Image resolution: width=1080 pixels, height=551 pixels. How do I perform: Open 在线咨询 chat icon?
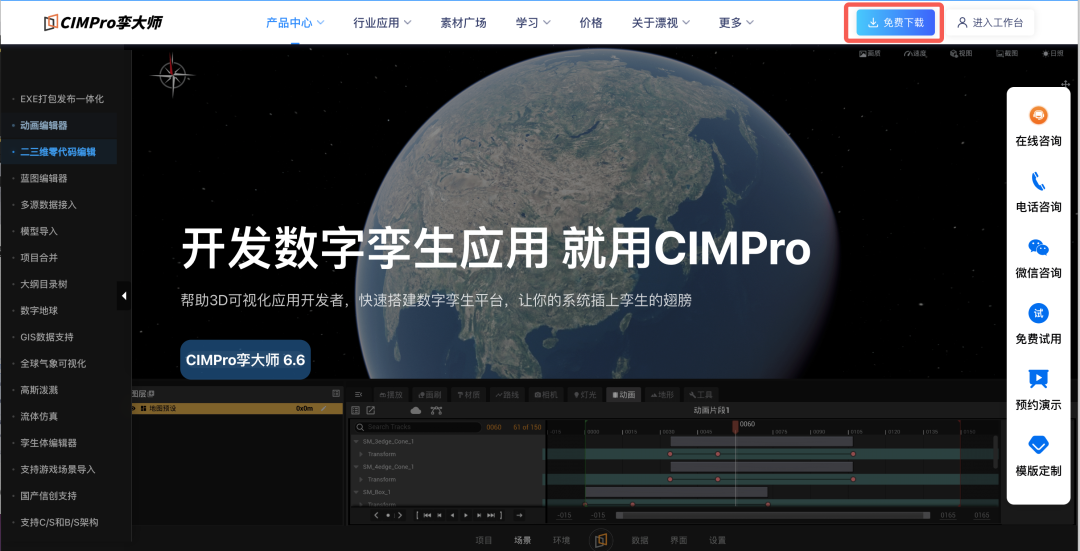point(1038,115)
